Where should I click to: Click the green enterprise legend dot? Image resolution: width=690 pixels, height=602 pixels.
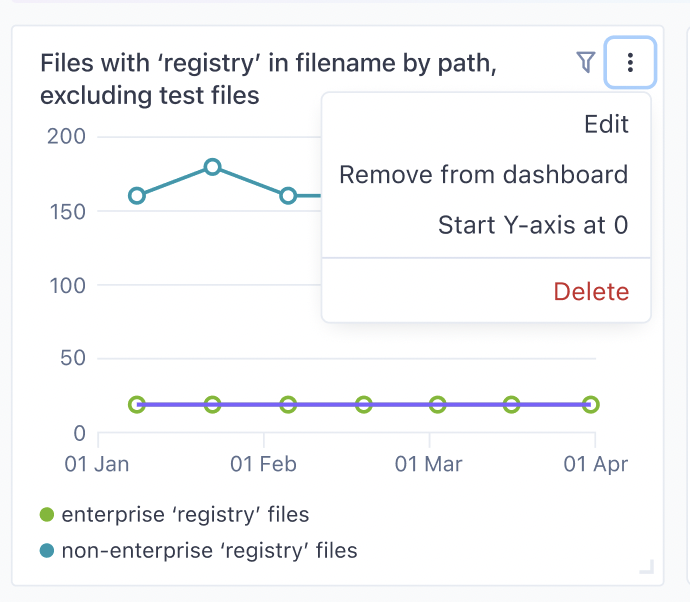[x=47, y=515]
